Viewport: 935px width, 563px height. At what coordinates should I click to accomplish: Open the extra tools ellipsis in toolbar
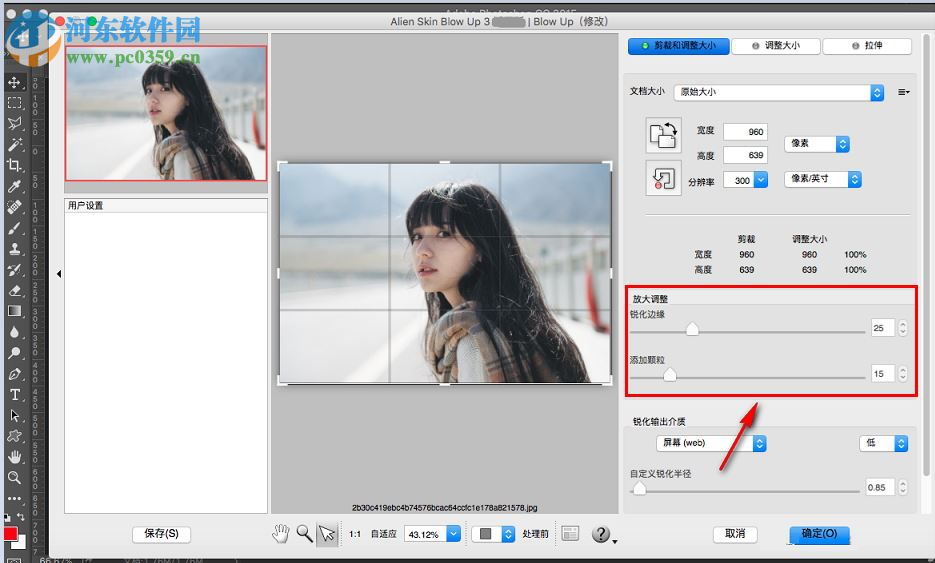click(14, 498)
